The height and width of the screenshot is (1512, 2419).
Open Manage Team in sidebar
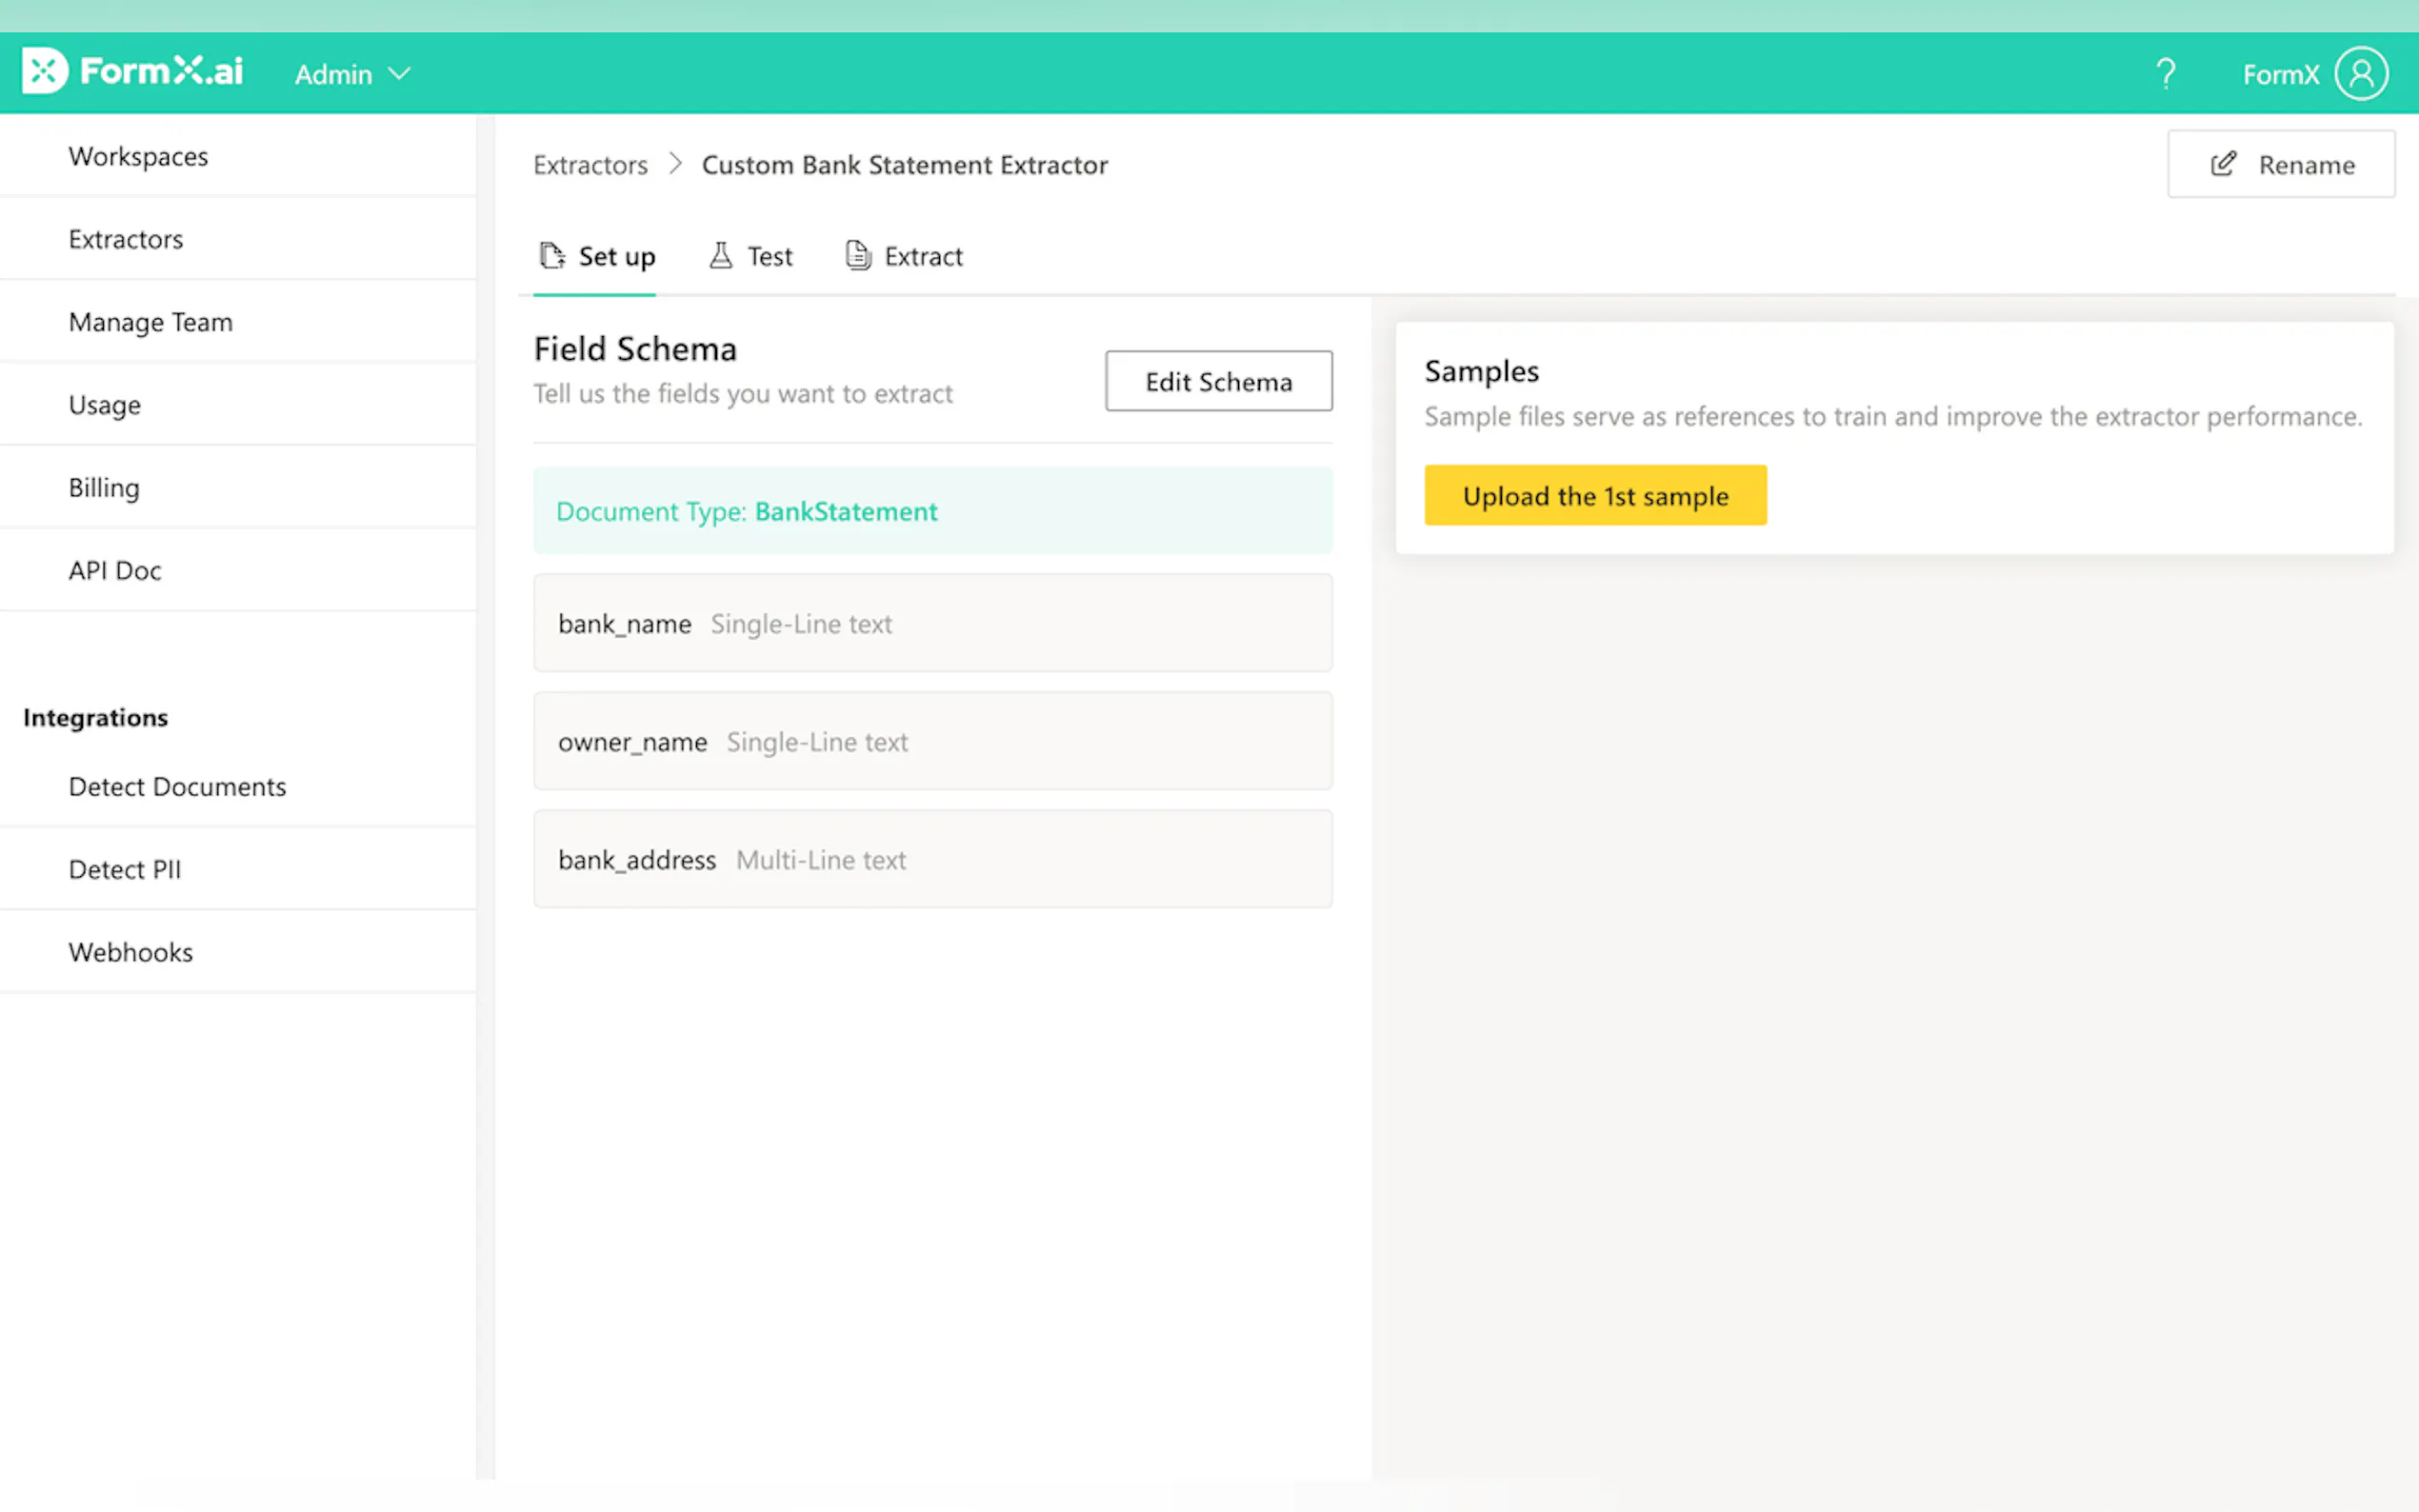150,322
